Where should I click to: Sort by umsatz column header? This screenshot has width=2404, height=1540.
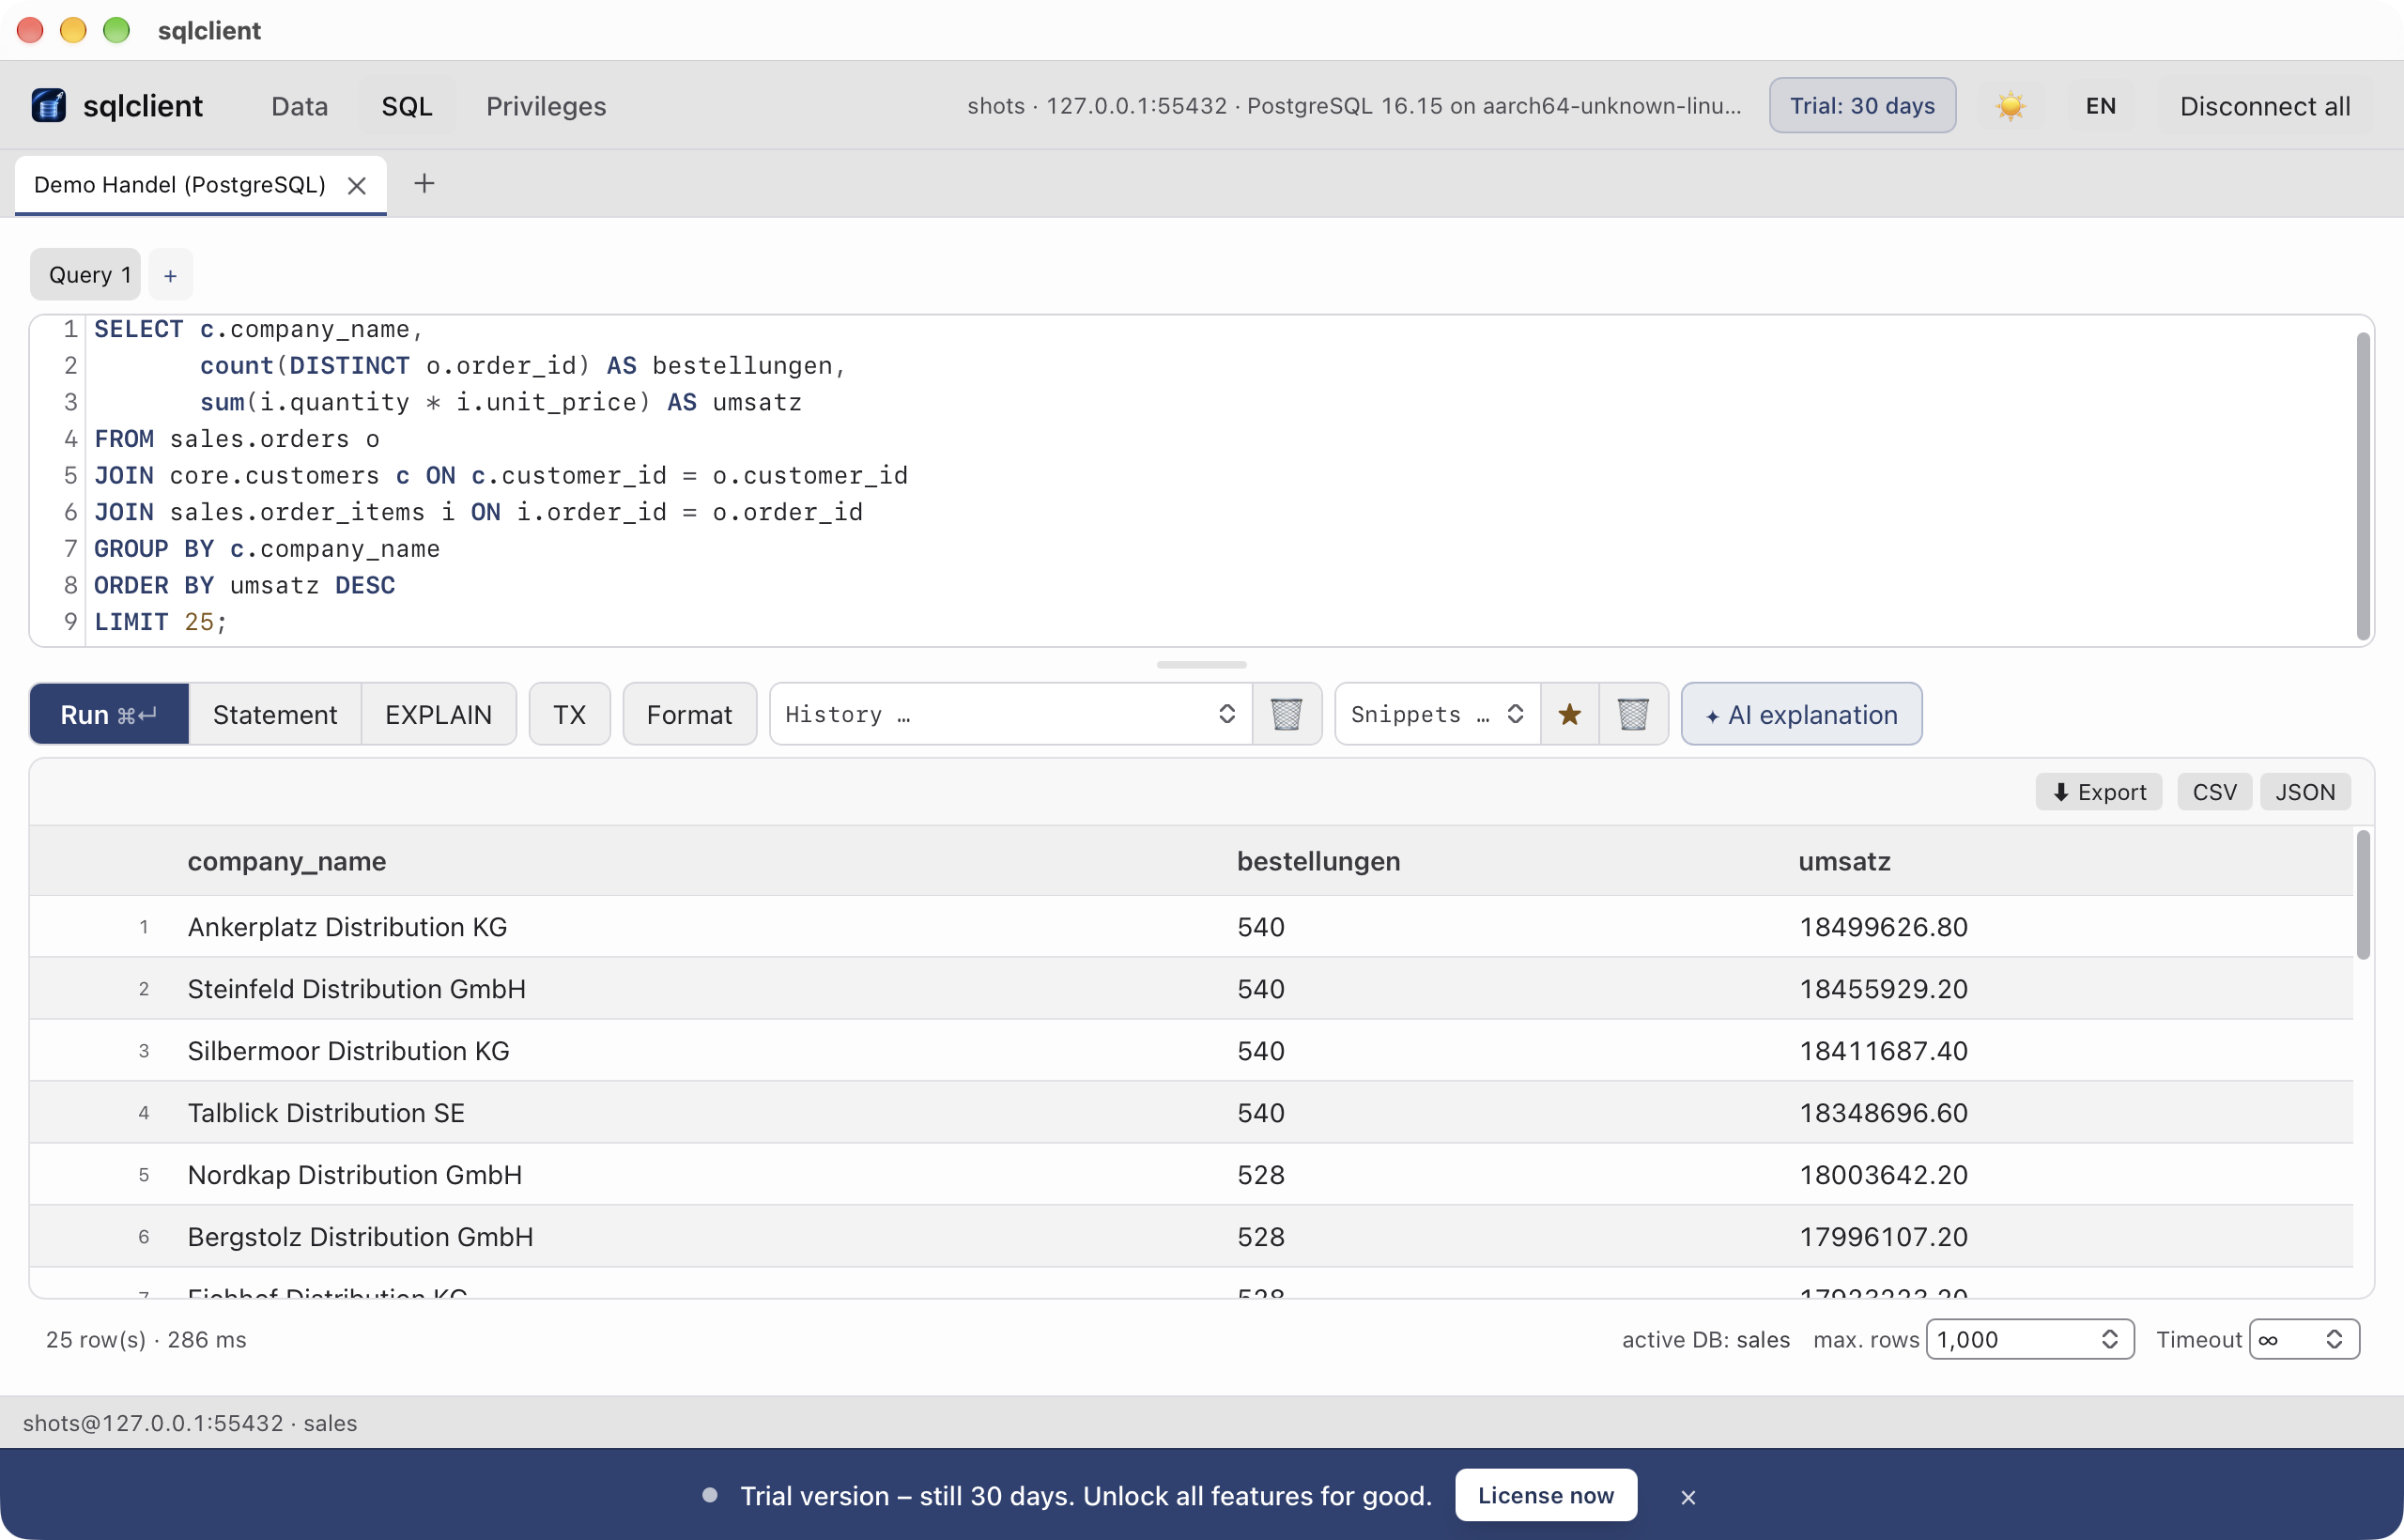(x=1844, y=861)
